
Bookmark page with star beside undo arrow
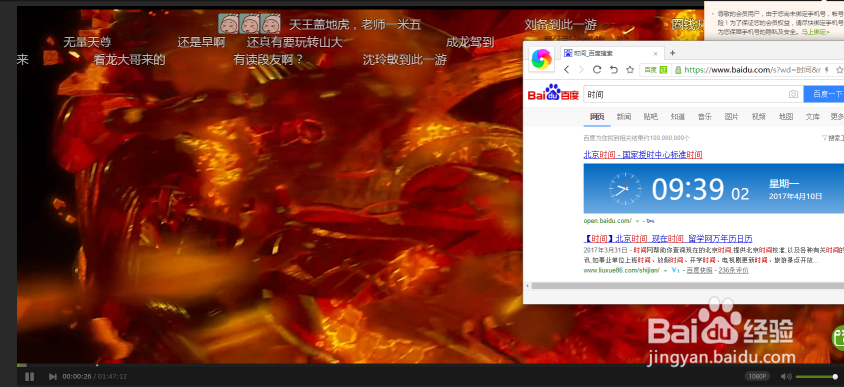(630, 69)
